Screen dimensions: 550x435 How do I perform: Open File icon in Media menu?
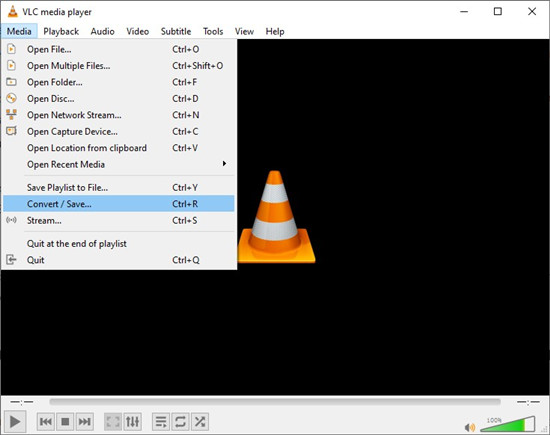point(11,49)
